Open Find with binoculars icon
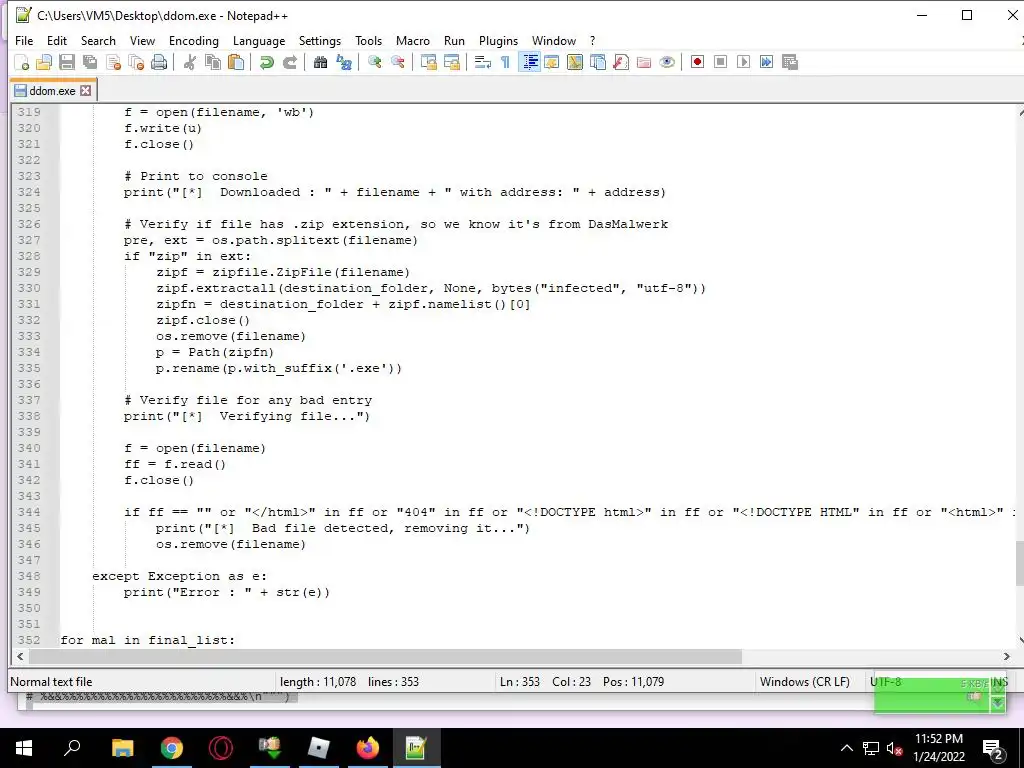This screenshot has height=768, width=1024. [320, 62]
